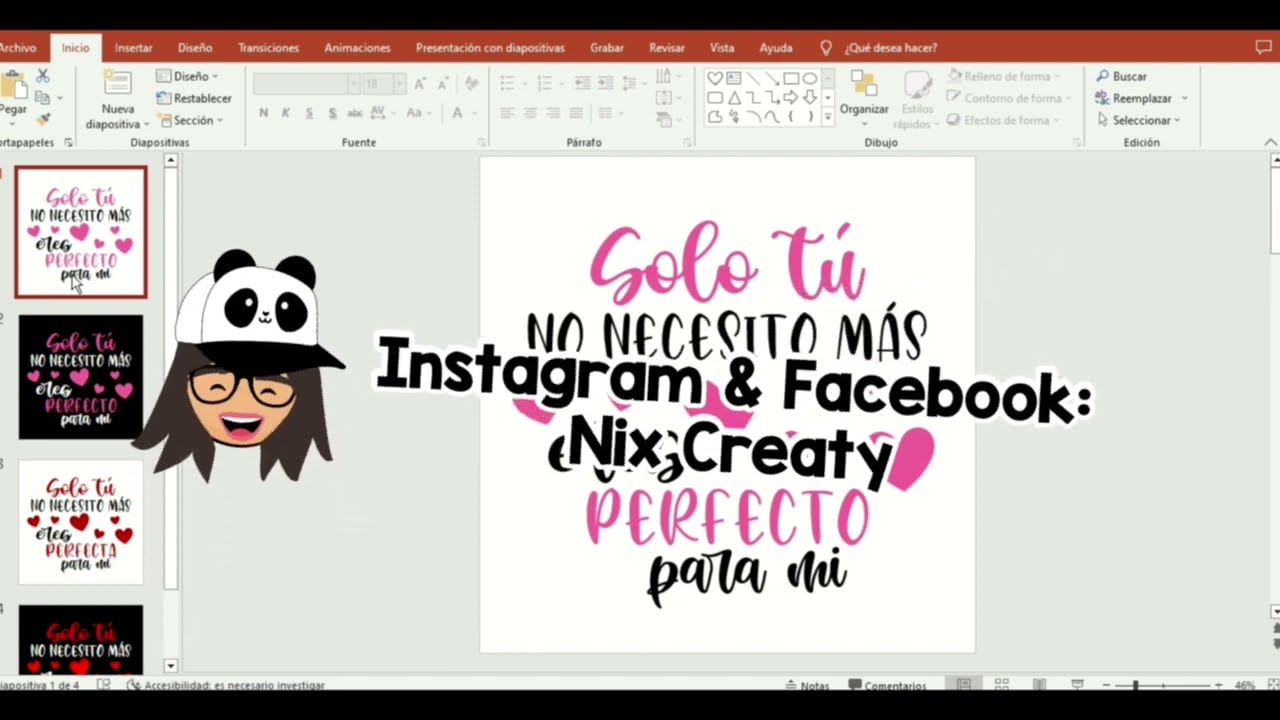The height and width of the screenshot is (720, 1280).
Task: Click the Reemplazar button
Action: [1141, 98]
